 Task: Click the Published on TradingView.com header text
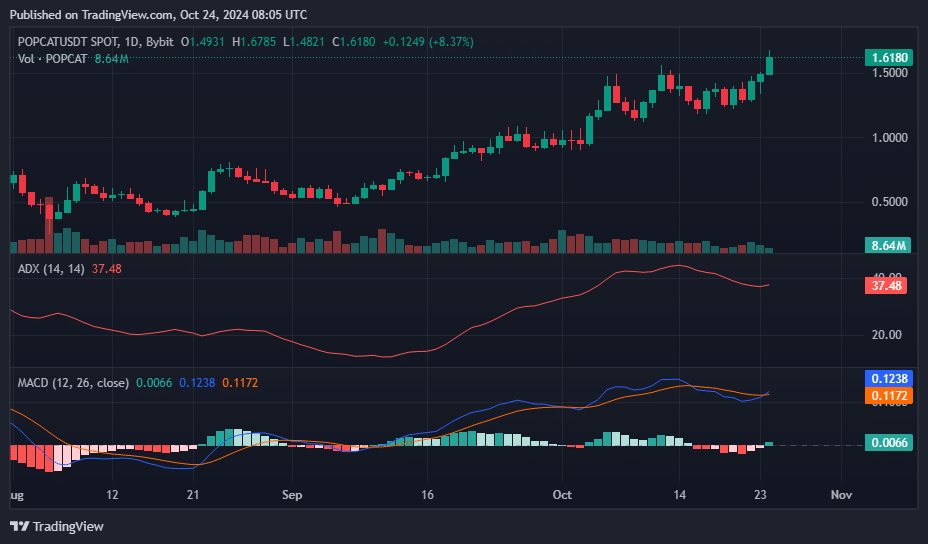coord(158,15)
